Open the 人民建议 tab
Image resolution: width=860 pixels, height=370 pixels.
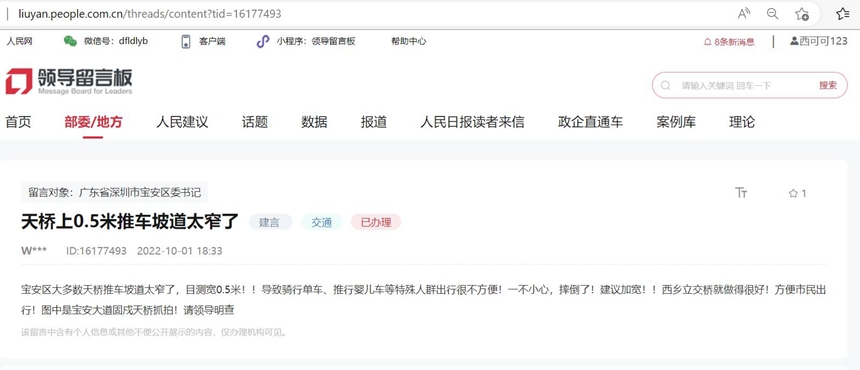(182, 122)
